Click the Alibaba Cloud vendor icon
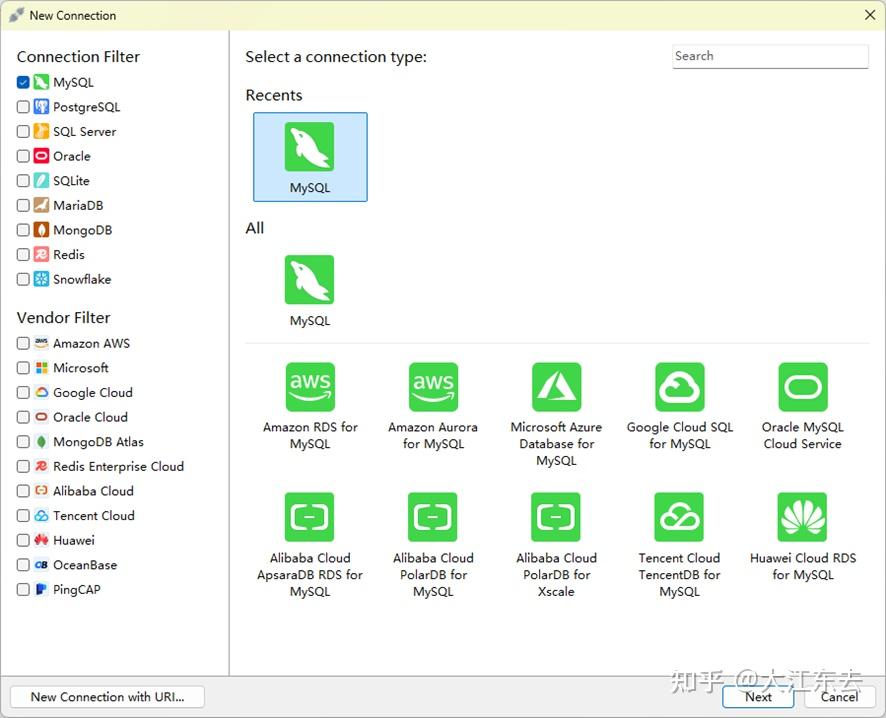The image size is (886, 718). pyautogui.click(x=41, y=491)
